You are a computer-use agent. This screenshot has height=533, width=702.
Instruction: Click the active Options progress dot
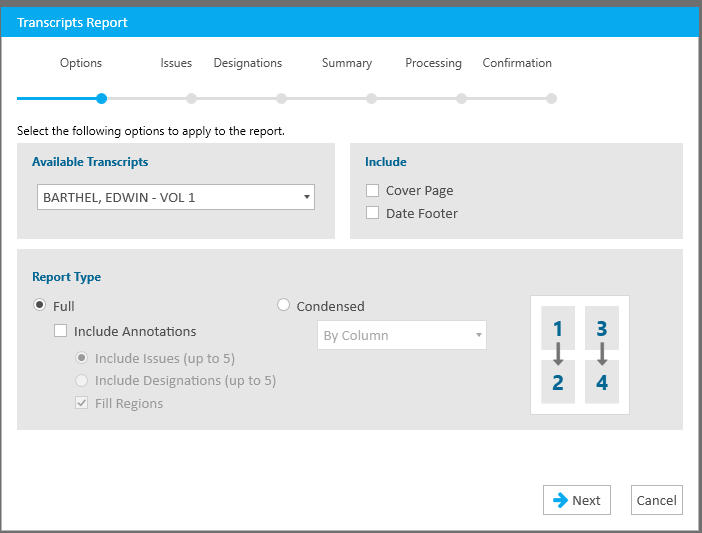tap(102, 98)
